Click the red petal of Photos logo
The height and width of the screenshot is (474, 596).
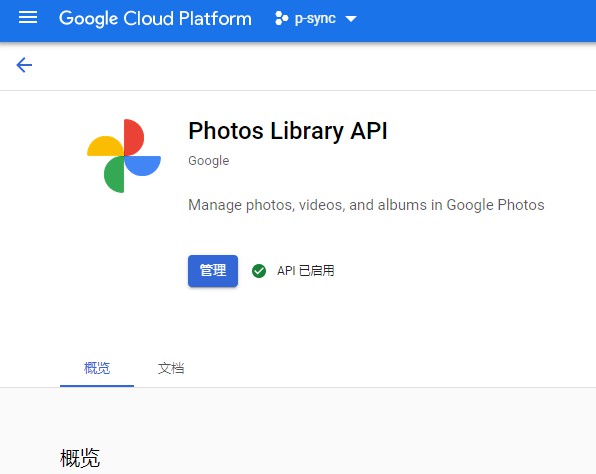coord(134,137)
